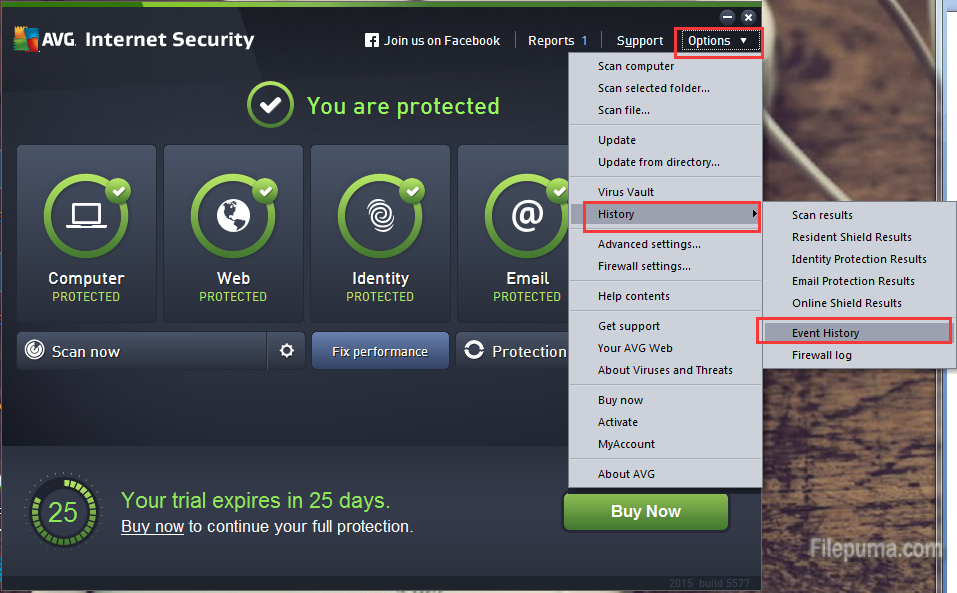
Task: Open Firewall log entry
Action: point(822,355)
